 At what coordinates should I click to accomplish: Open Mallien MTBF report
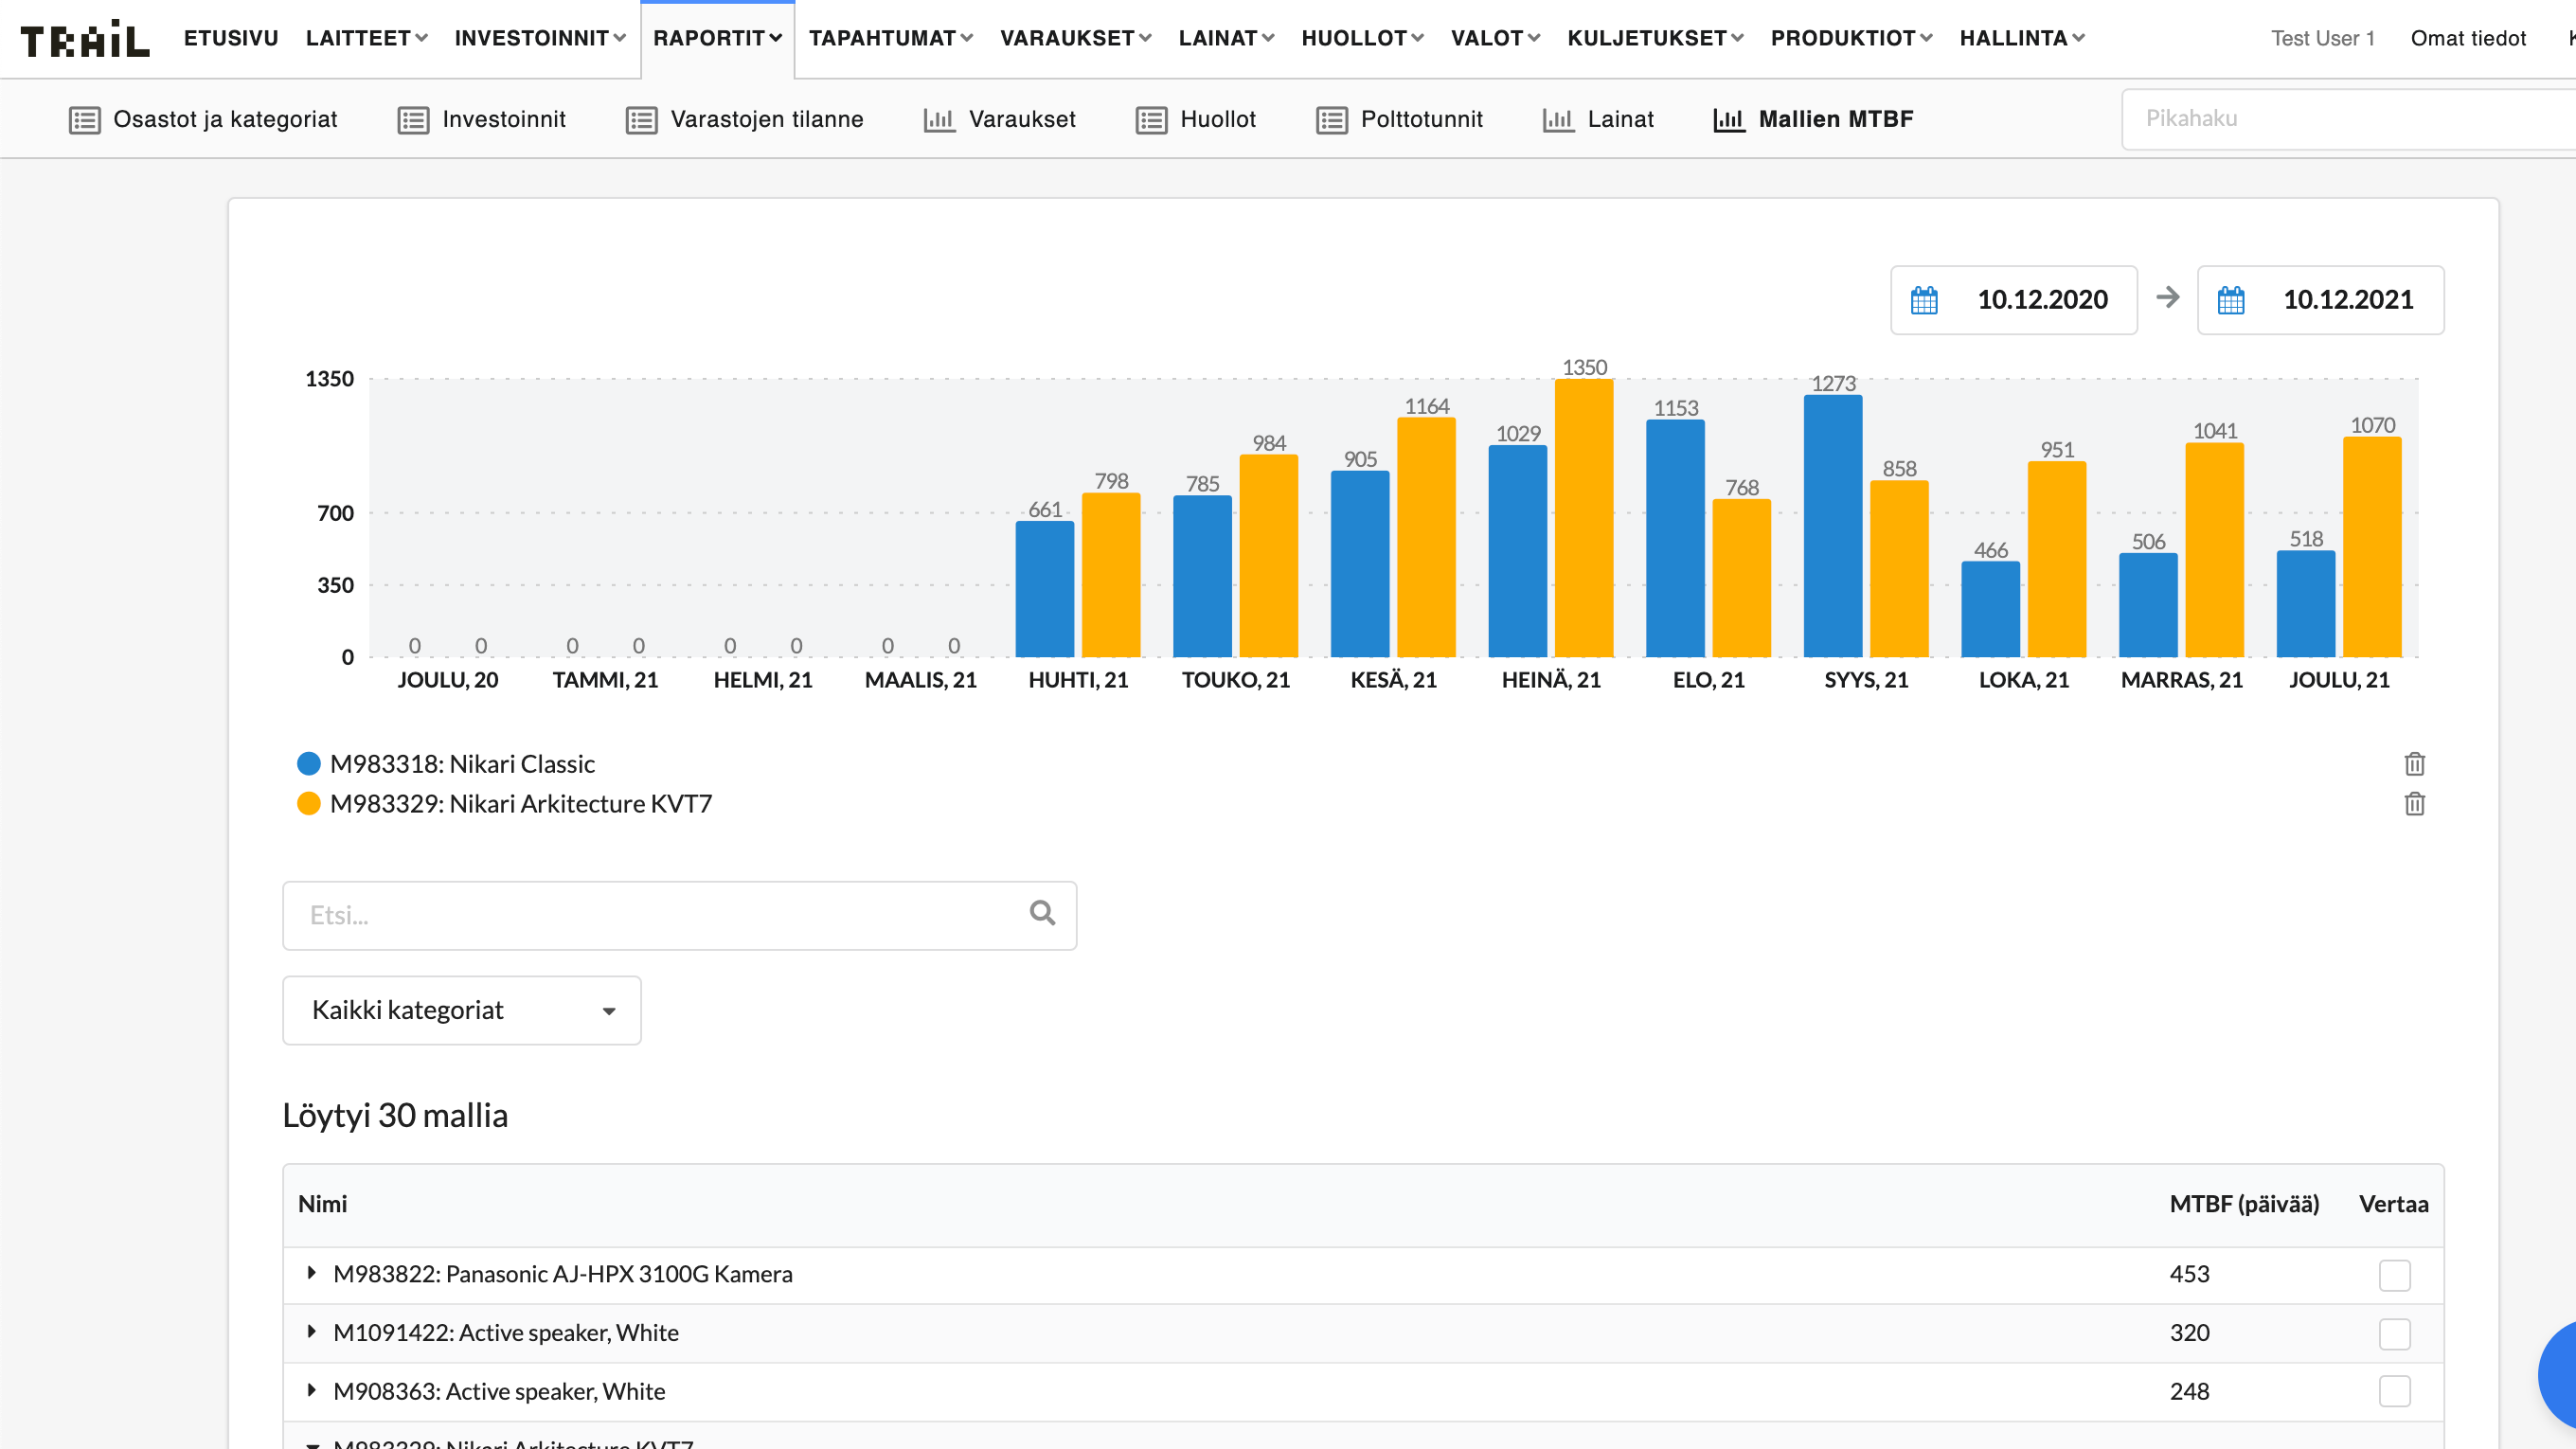(x=1813, y=119)
